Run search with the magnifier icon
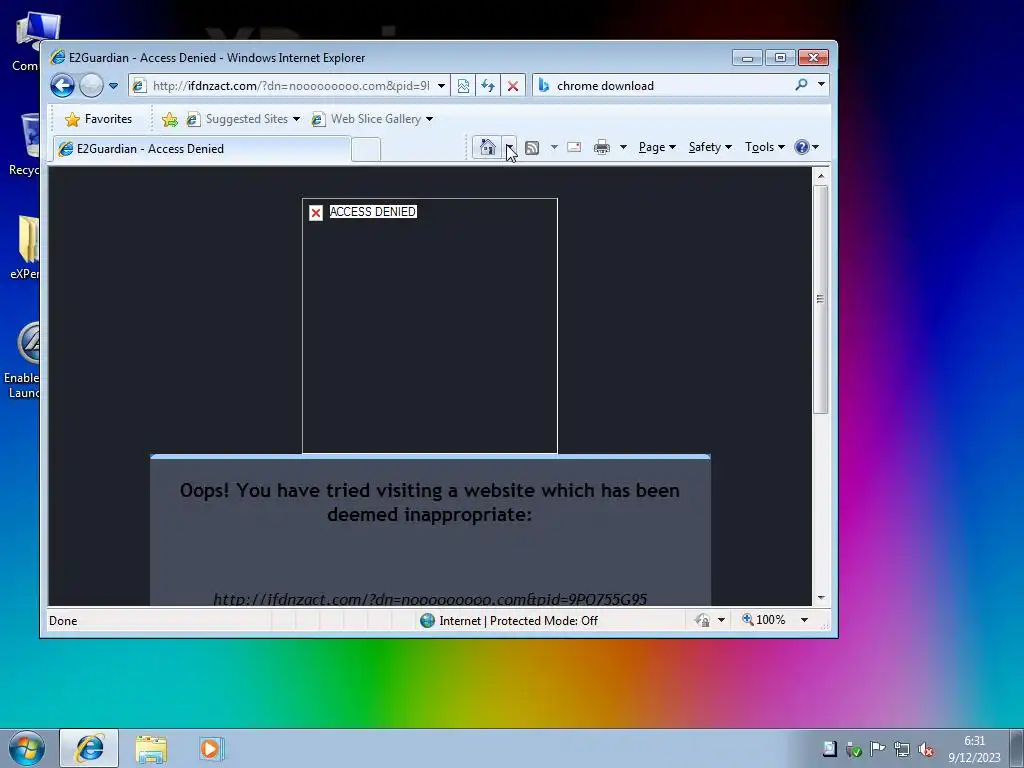1024x768 pixels. [801, 85]
